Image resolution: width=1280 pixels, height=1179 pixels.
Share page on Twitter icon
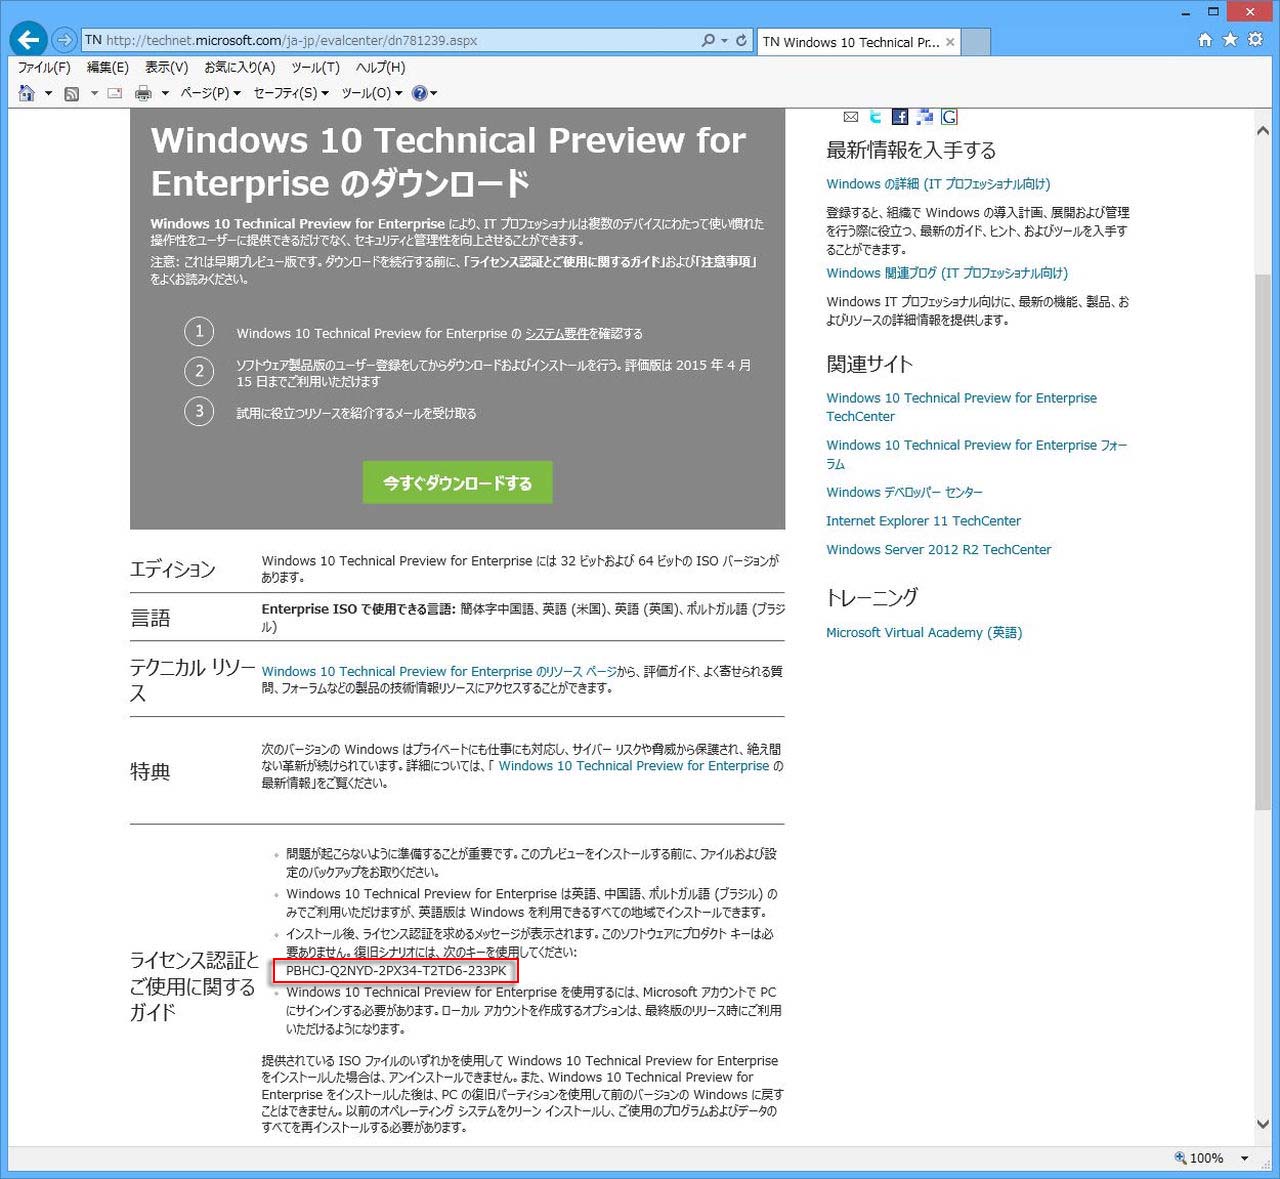(x=876, y=117)
